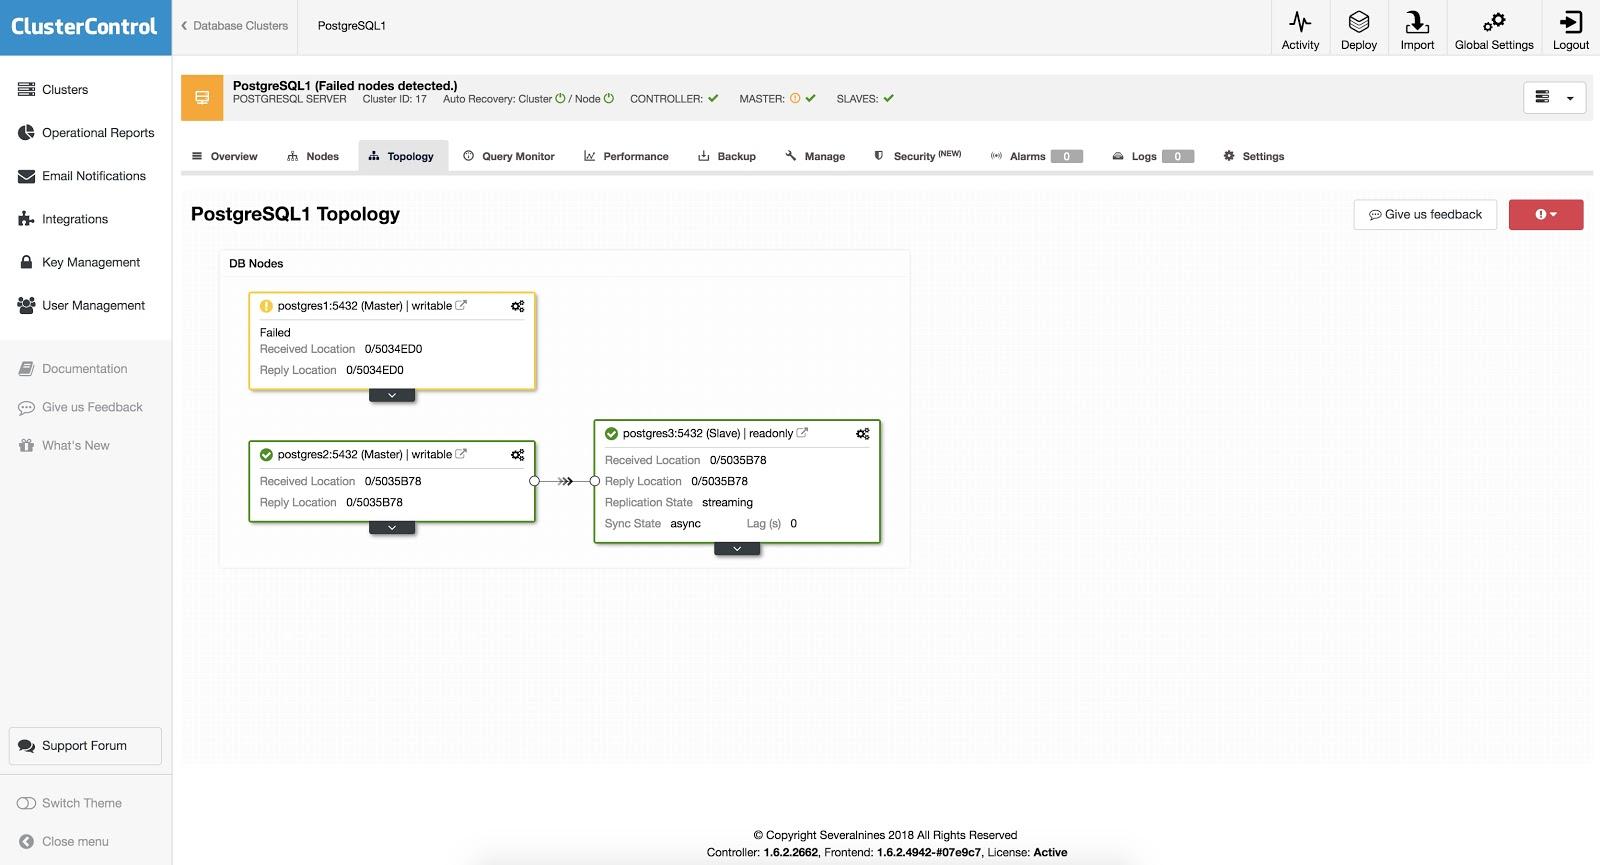Open the Support Forum button
1600x865 pixels.
tap(85, 746)
